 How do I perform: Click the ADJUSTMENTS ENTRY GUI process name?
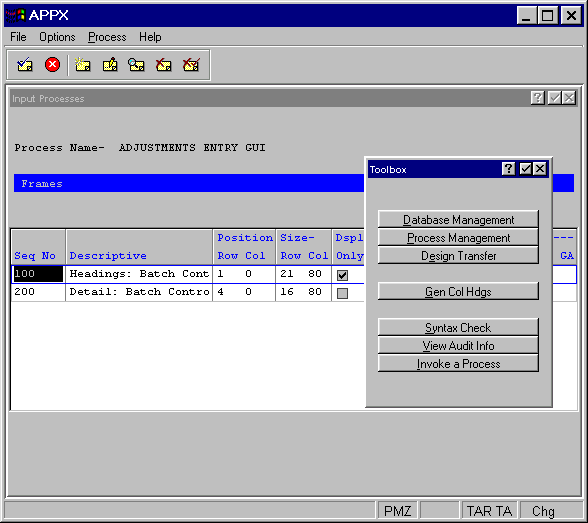(192, 148)
